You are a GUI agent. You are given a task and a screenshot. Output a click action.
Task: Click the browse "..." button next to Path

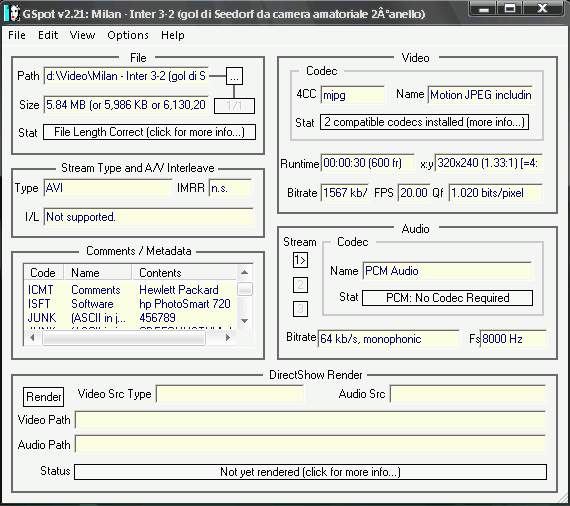(234, 76)
